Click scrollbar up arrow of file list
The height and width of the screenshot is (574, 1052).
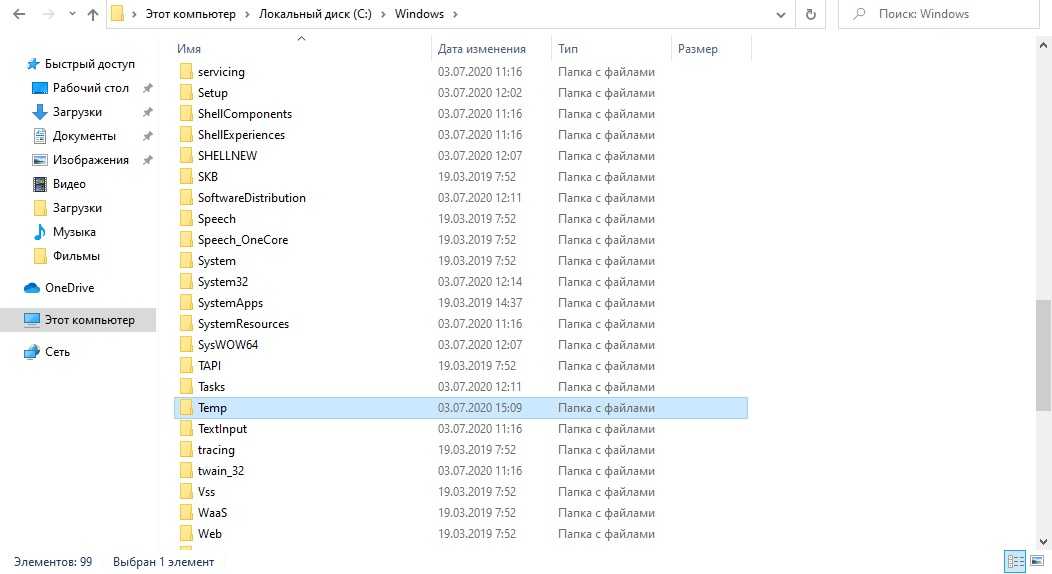click(x=1043, y=46)
